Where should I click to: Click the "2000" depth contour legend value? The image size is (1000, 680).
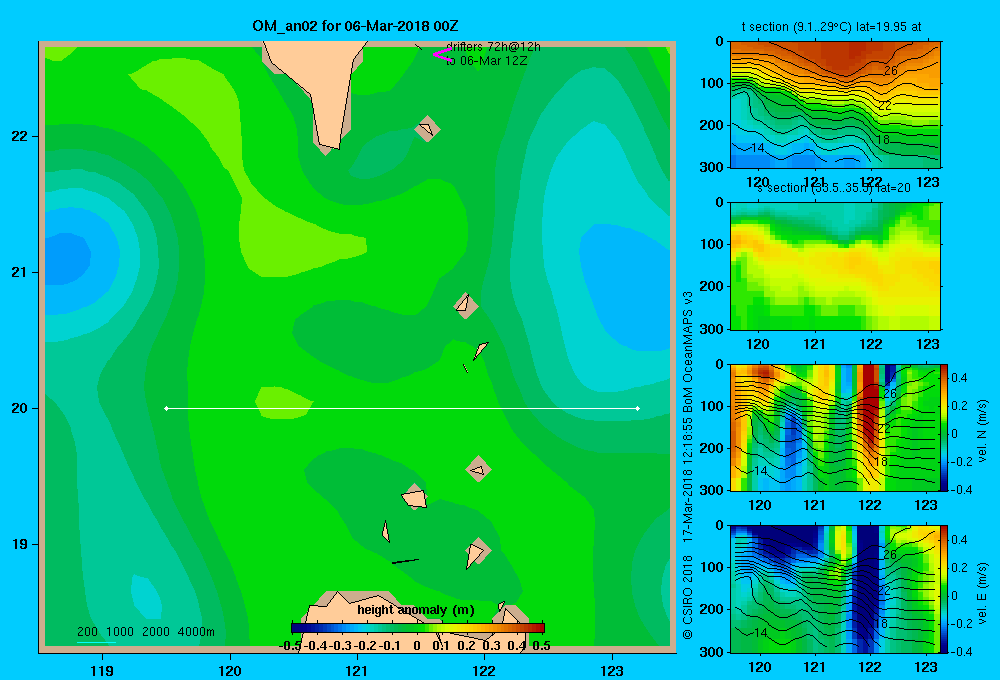156,632
